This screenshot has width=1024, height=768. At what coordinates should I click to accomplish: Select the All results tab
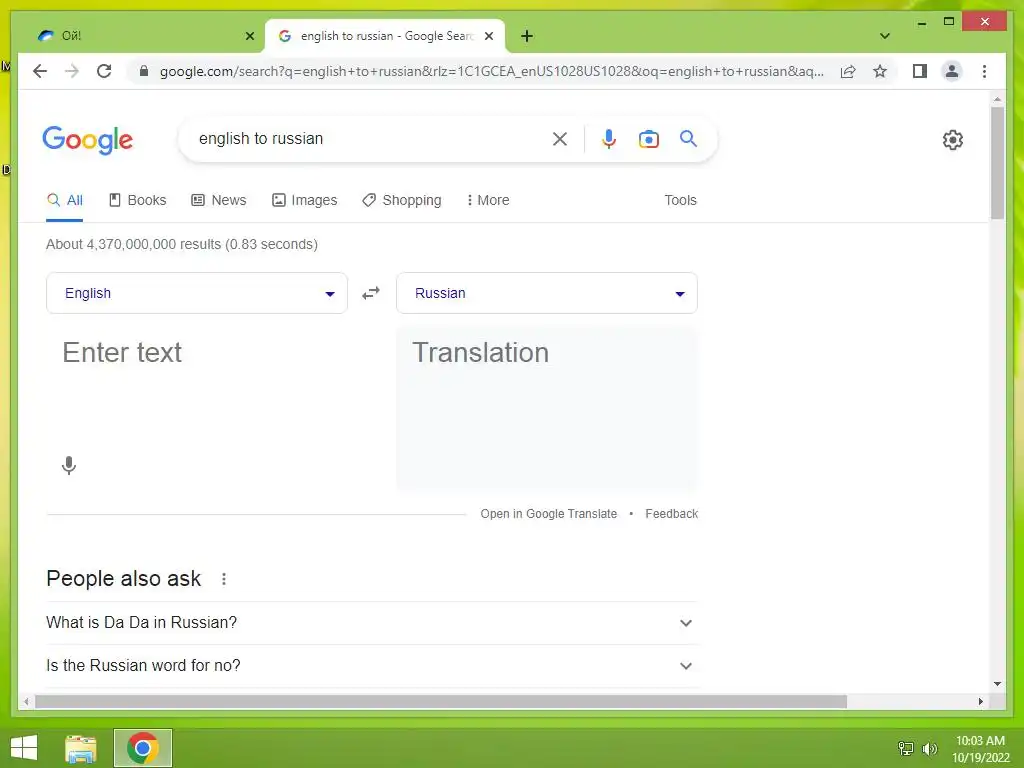[65, 200]
